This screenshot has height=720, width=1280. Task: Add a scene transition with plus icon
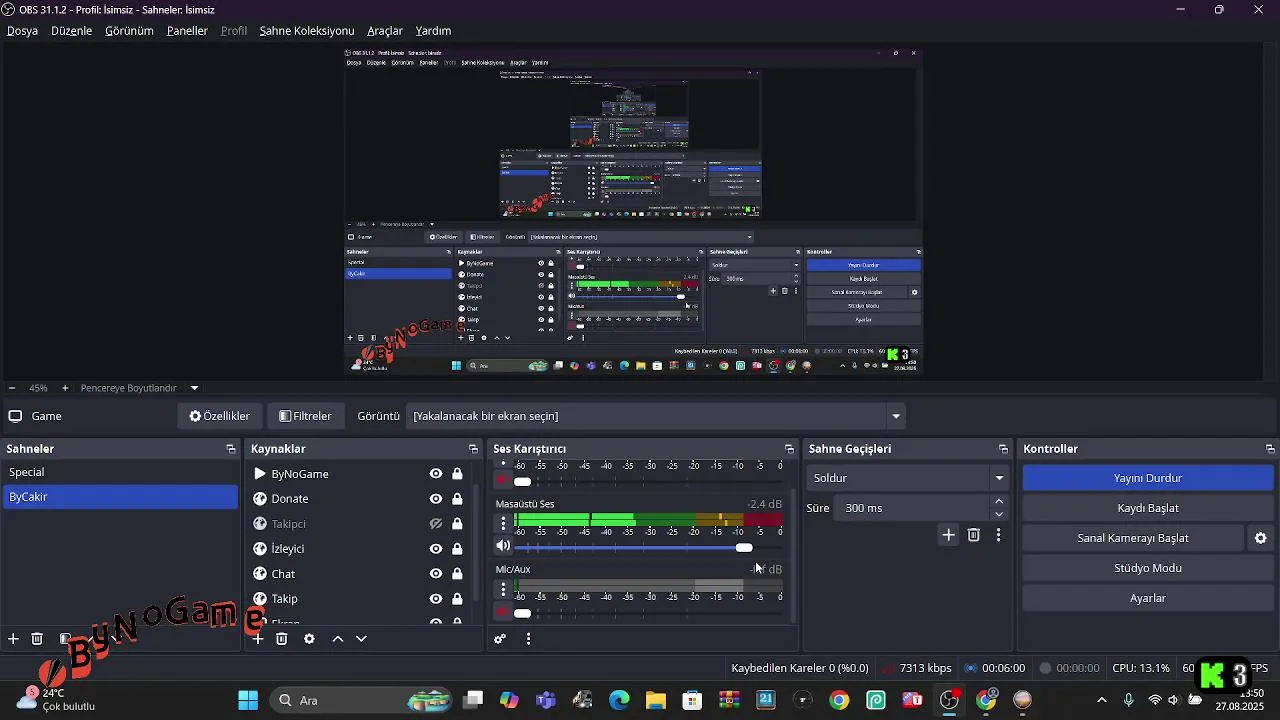[x=949, y=535]
